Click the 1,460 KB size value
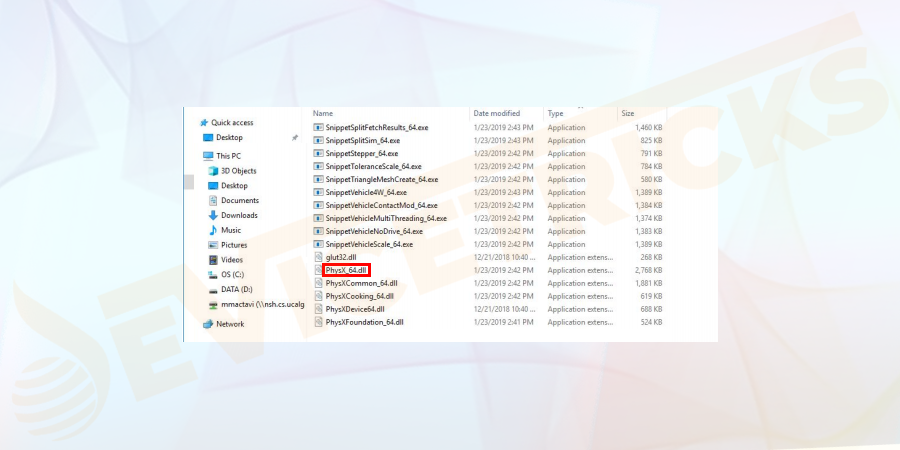Screen dimensions: 900x450 click(x=649, y=127)
